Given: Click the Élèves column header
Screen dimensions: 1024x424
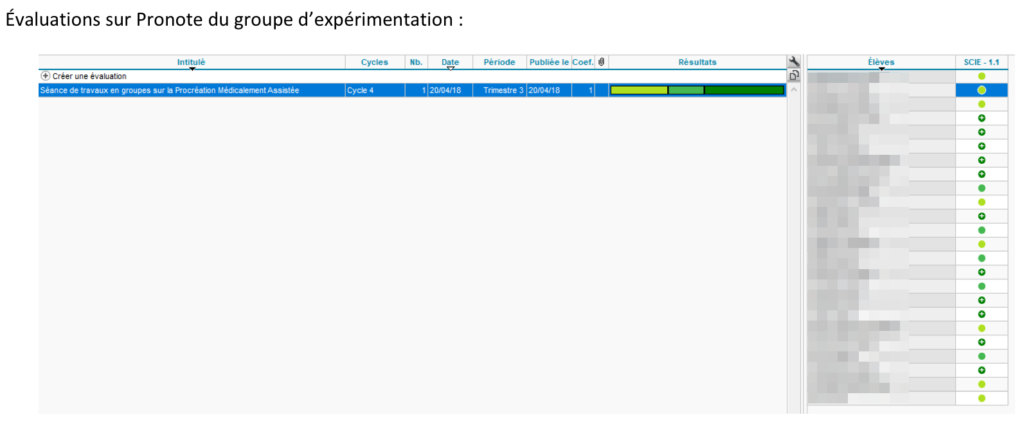Looking at the screenshot, I should (x=882, y=62).
